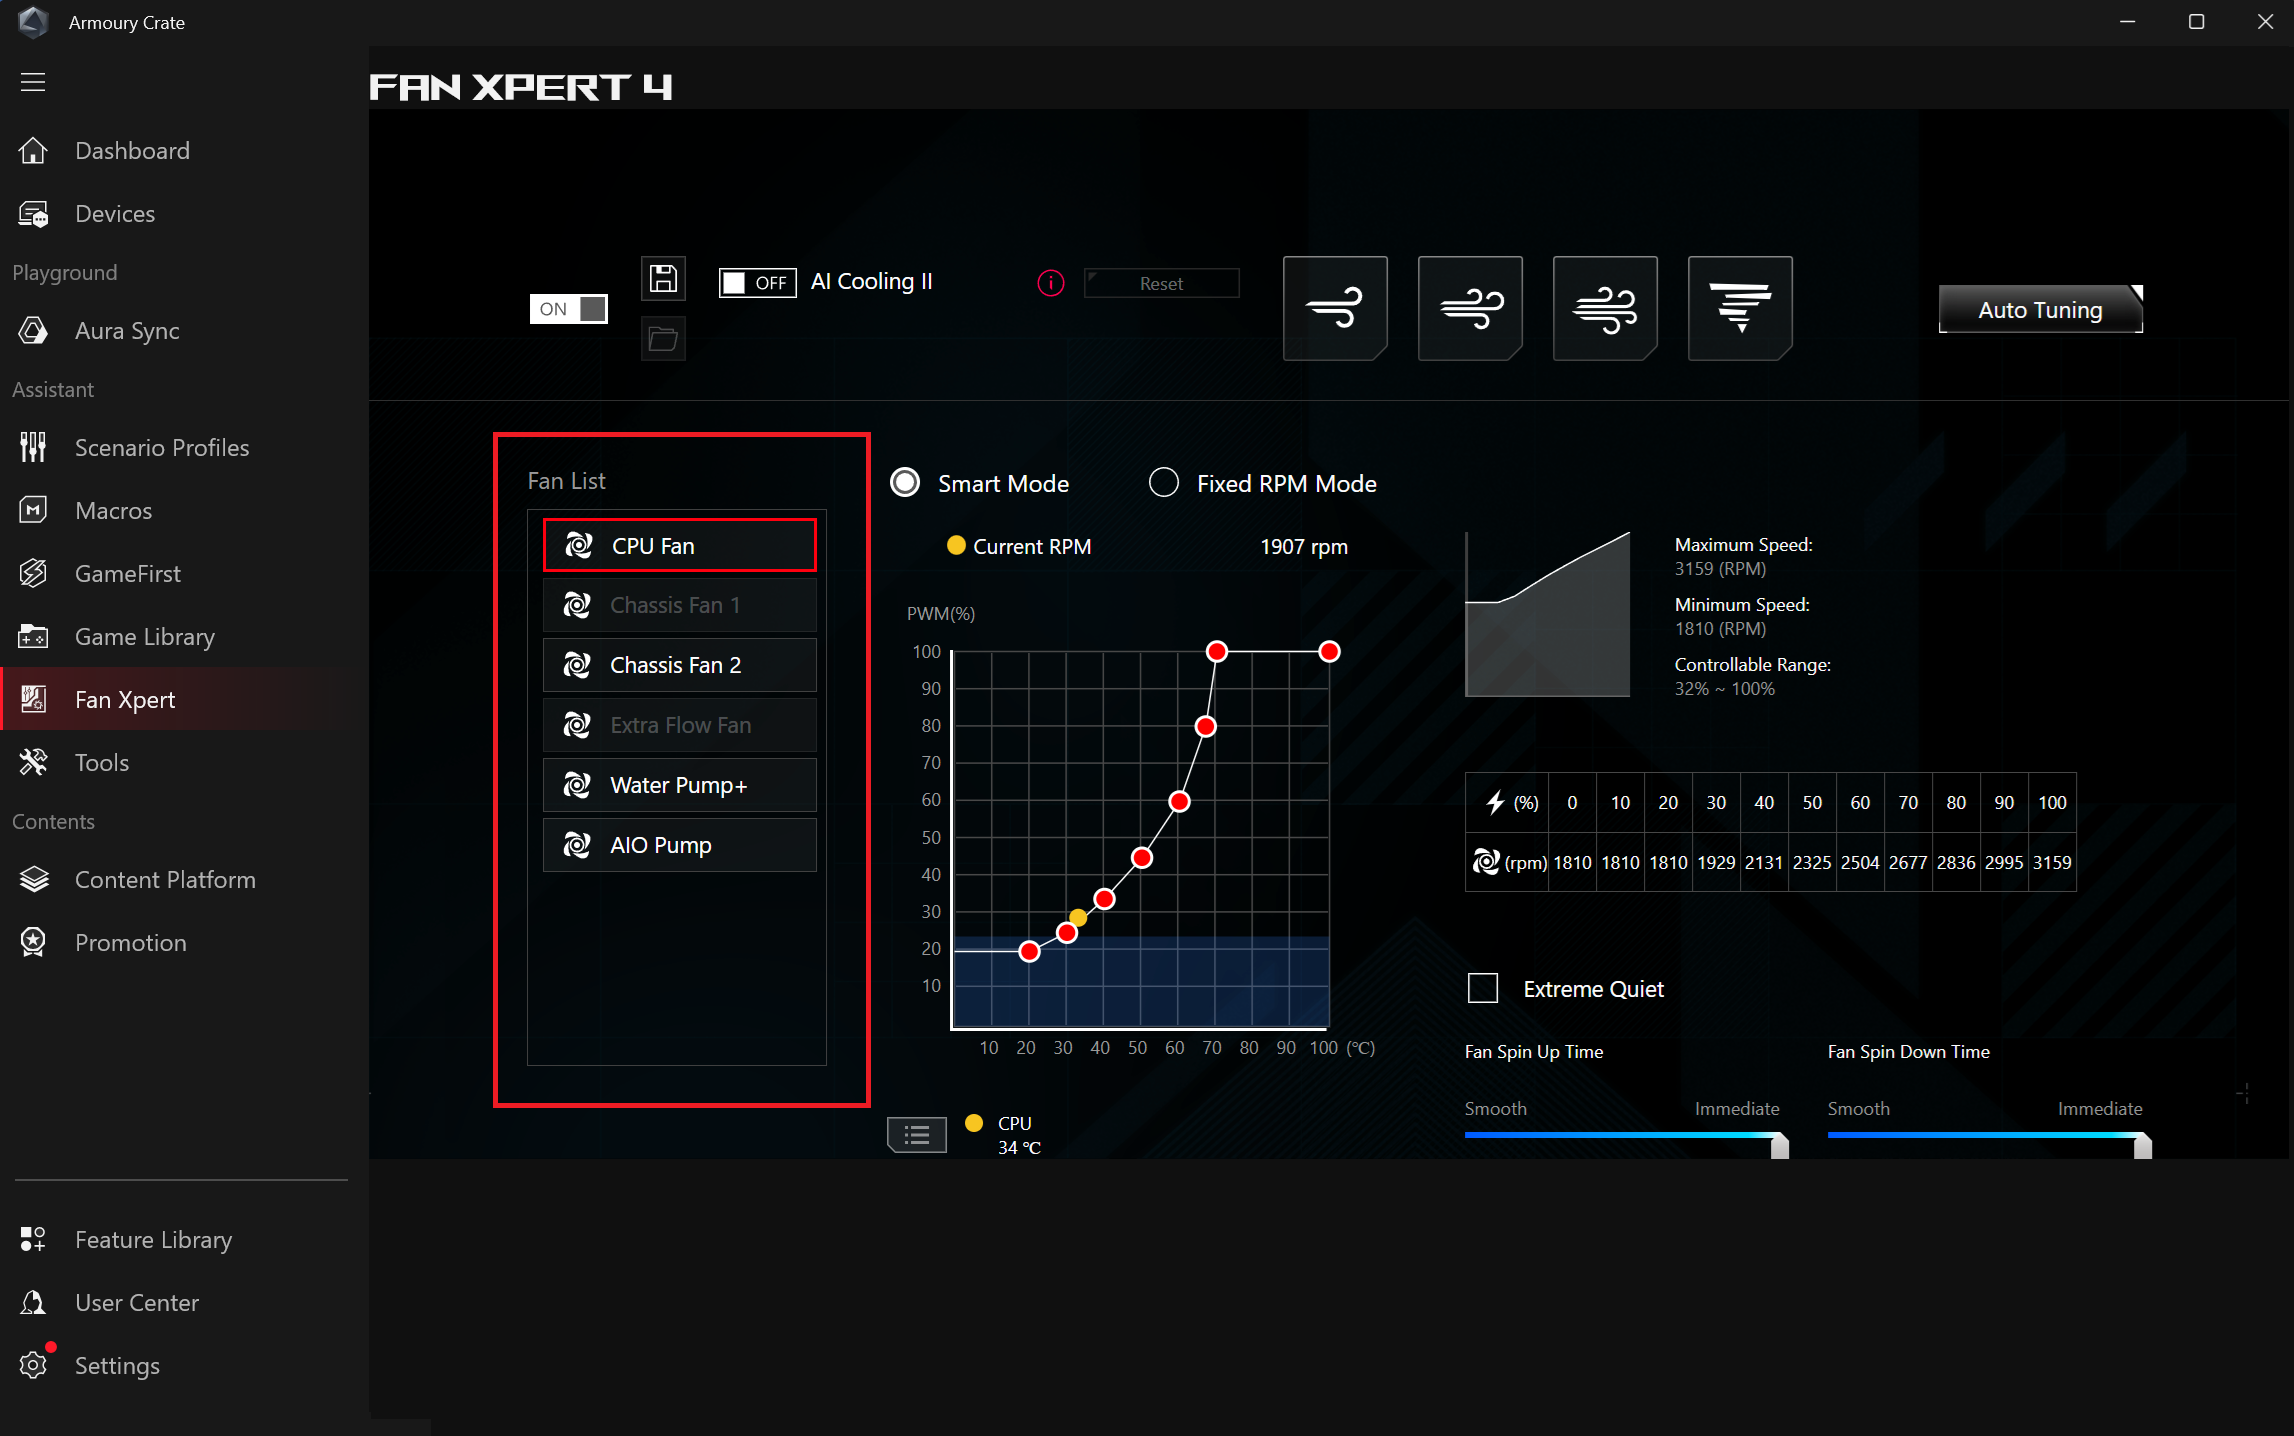Select the Turbo fan preset icon
2294x1436 pixels.
click(x=1605, y=308)
